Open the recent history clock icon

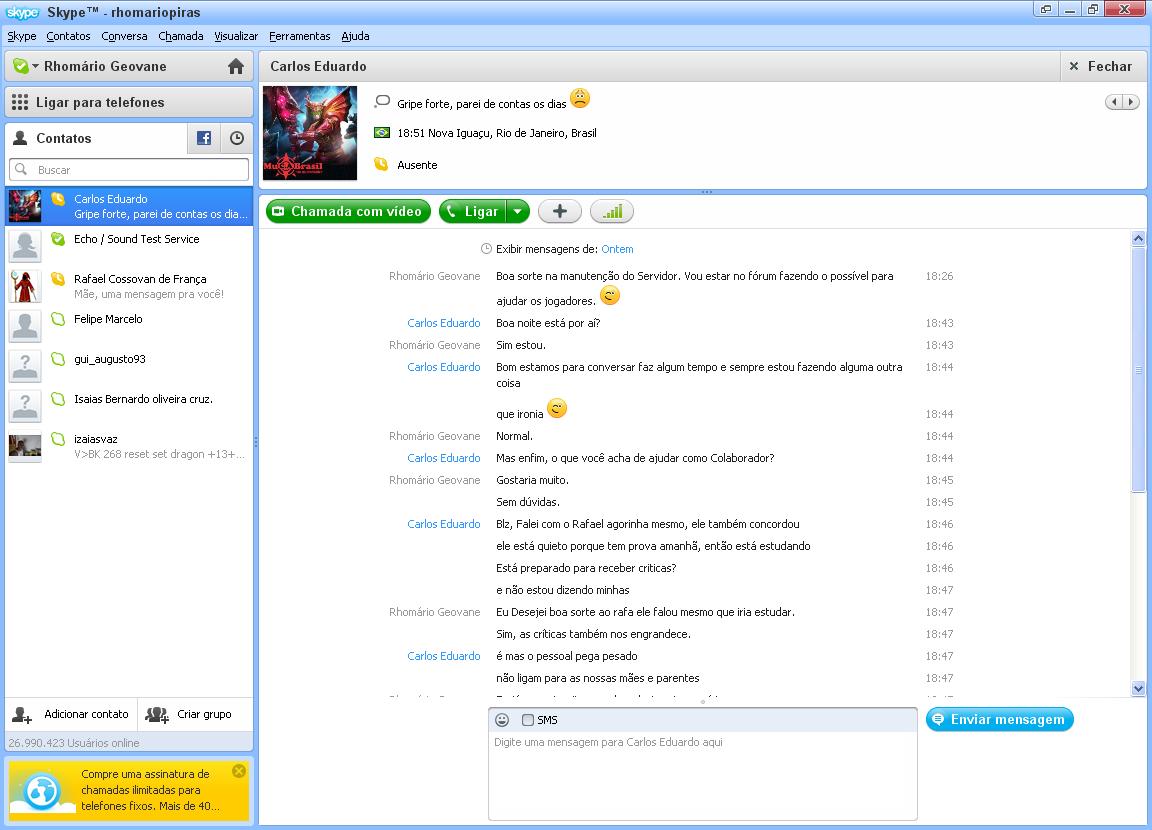click(237, 139)
